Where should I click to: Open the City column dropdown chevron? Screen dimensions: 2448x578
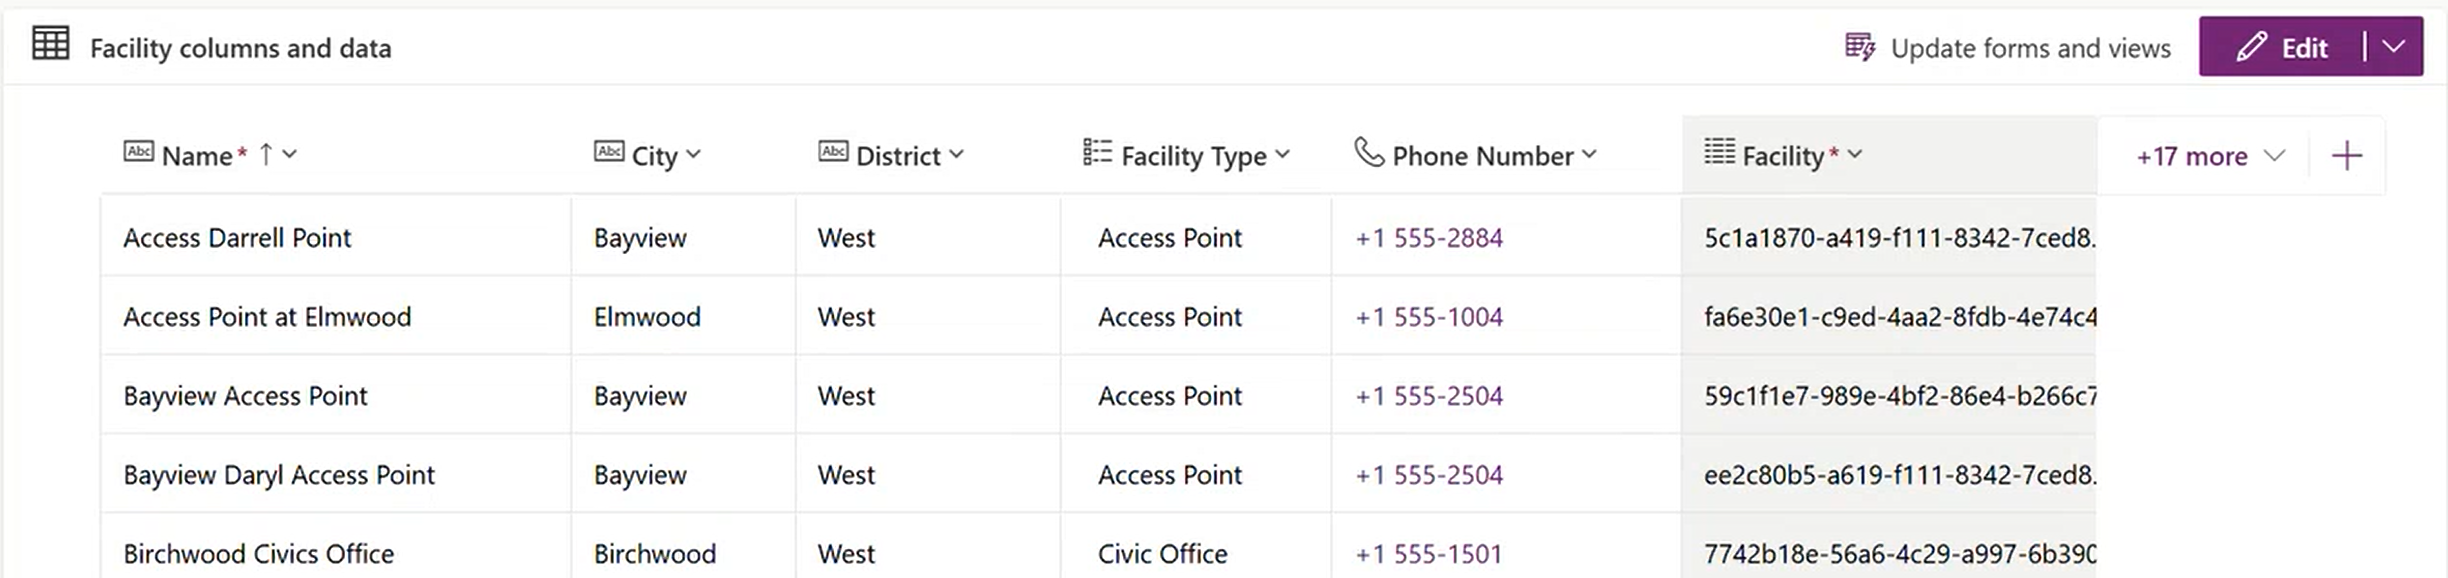(x=694, y=155)
